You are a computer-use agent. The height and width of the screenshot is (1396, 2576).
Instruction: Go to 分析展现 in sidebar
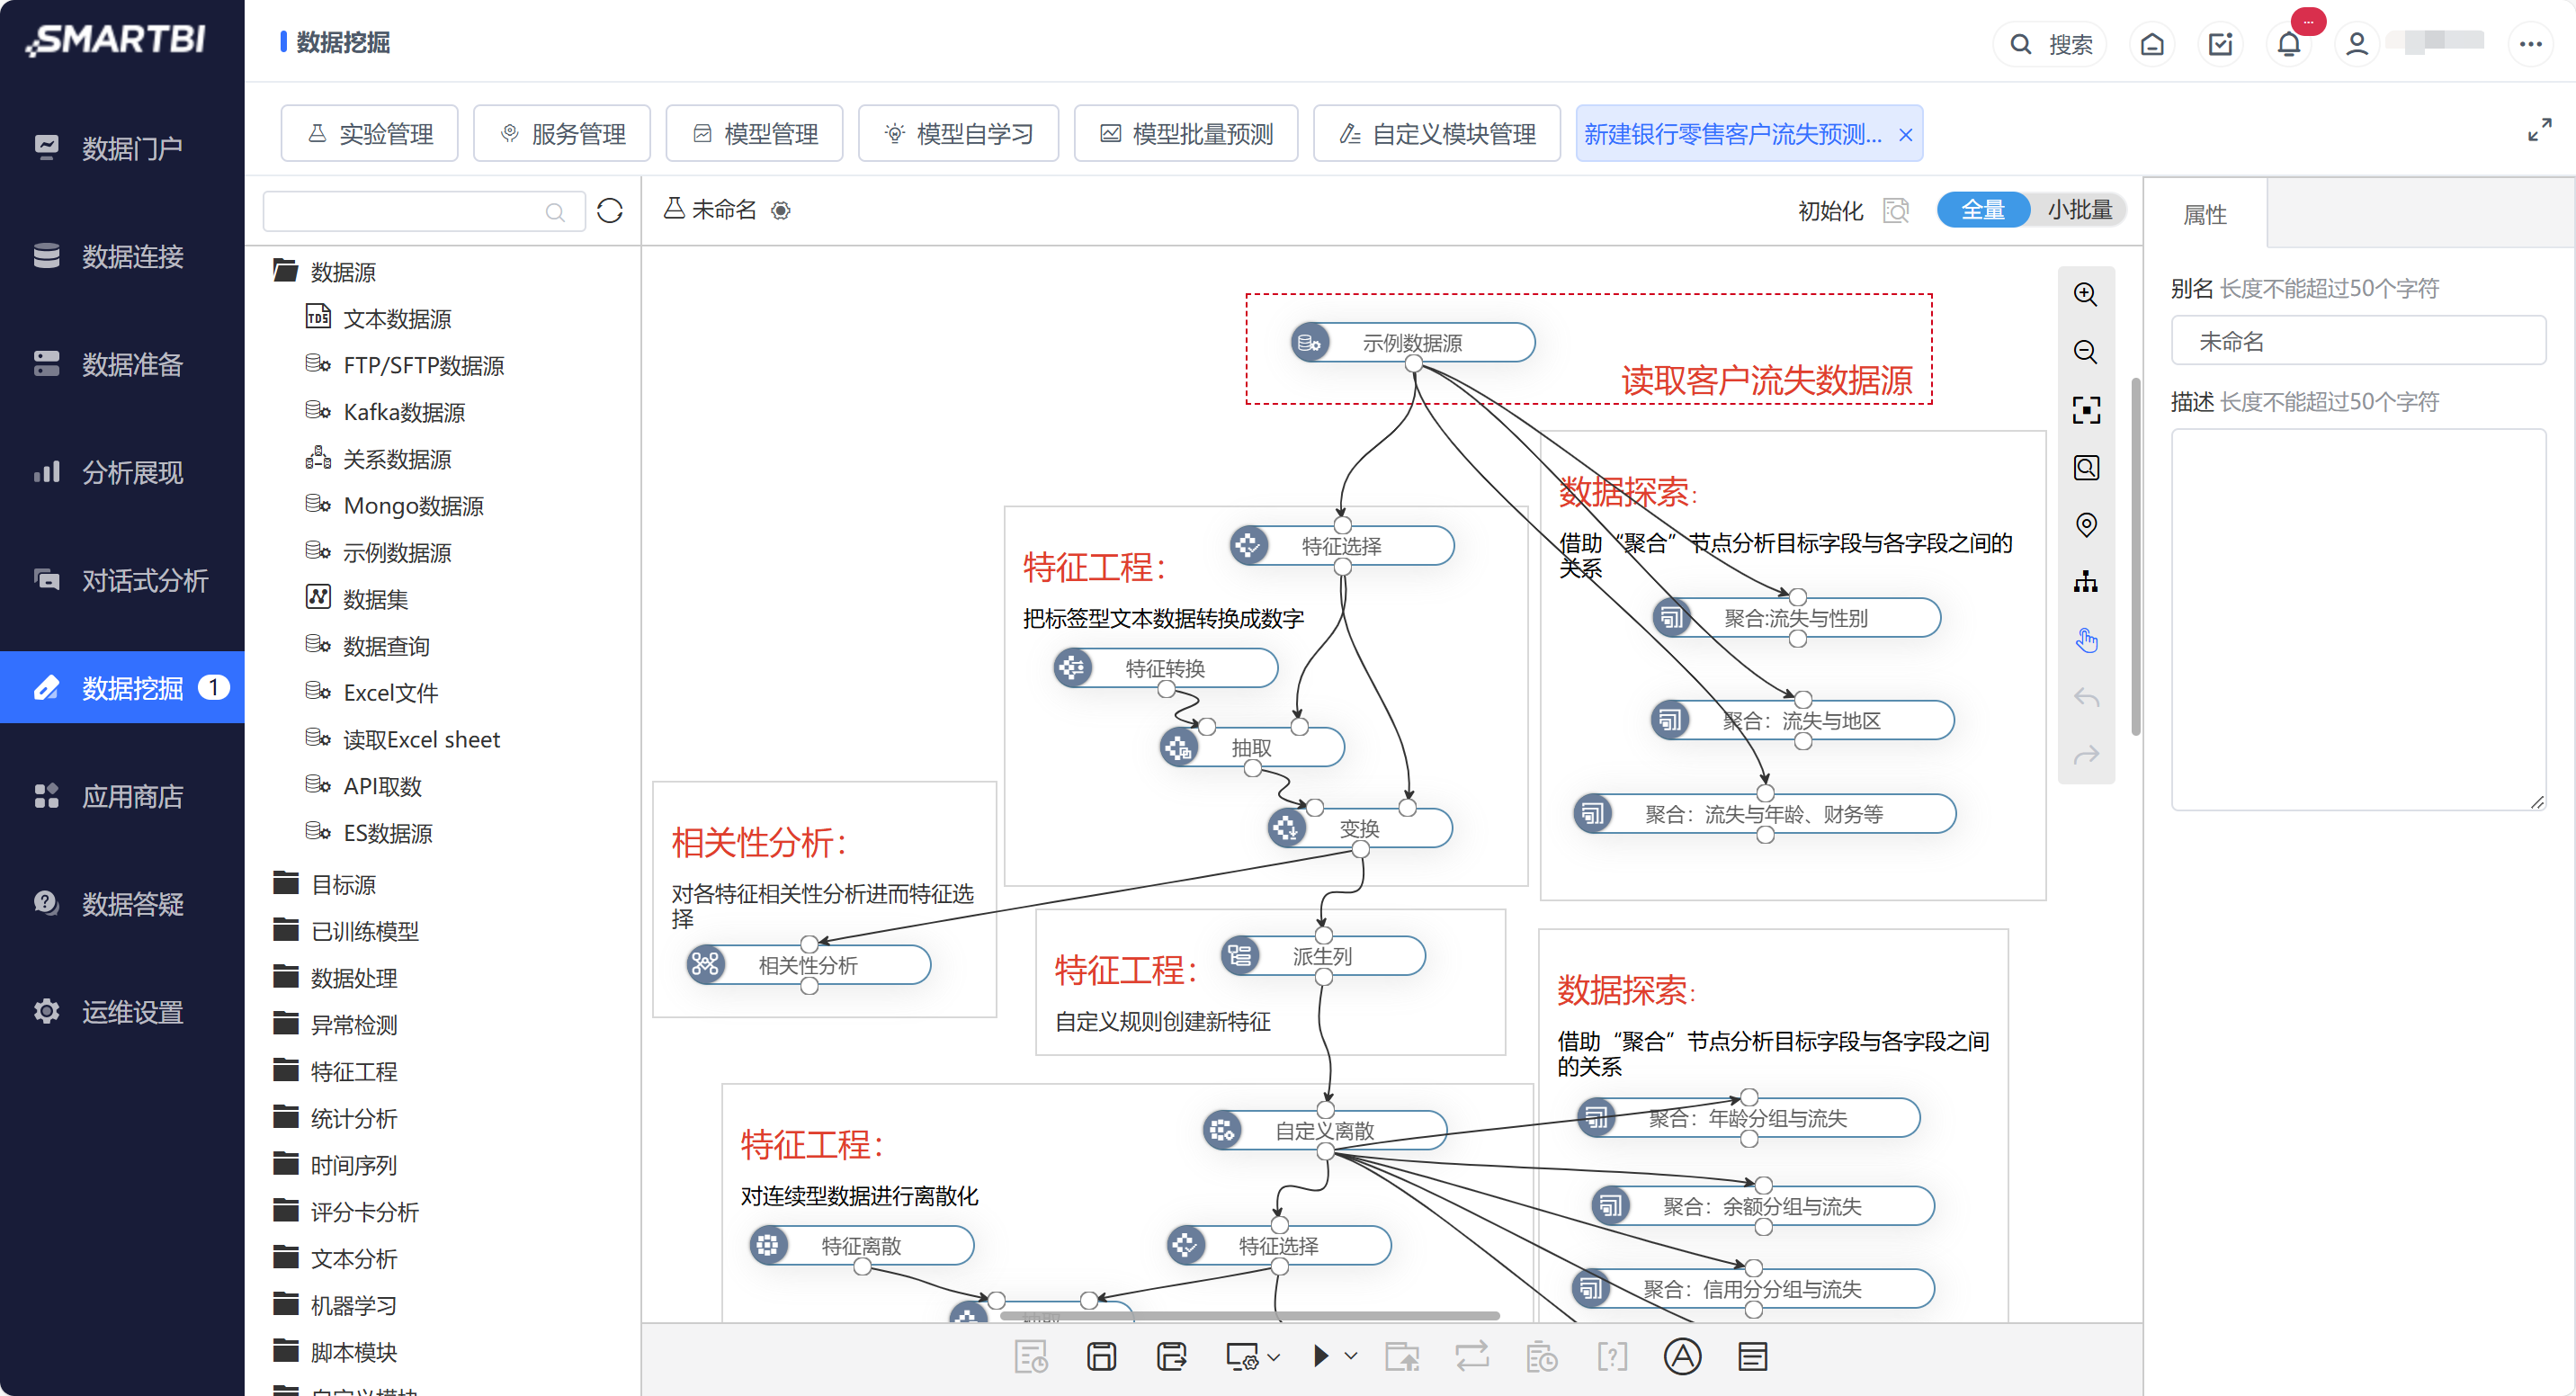point(122,472)
